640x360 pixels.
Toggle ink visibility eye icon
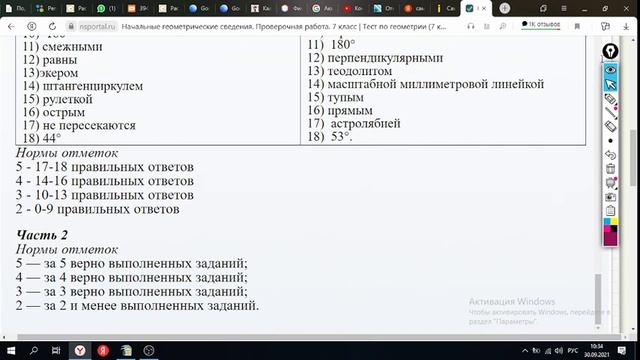610,70
